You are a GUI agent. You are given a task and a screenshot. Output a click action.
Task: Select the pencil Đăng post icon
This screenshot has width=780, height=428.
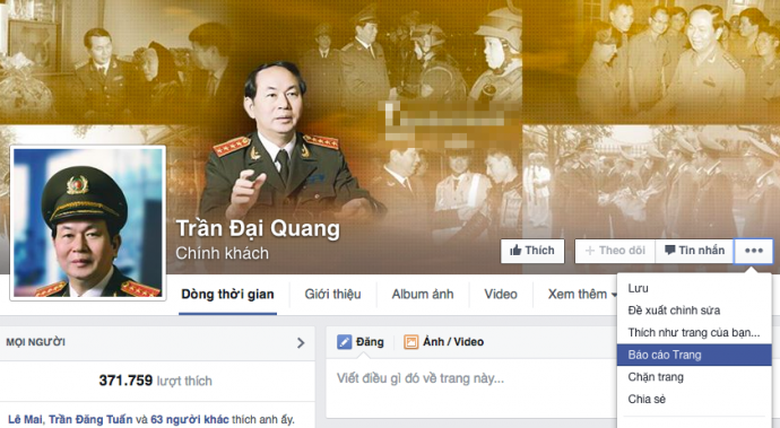pos(344,342)
